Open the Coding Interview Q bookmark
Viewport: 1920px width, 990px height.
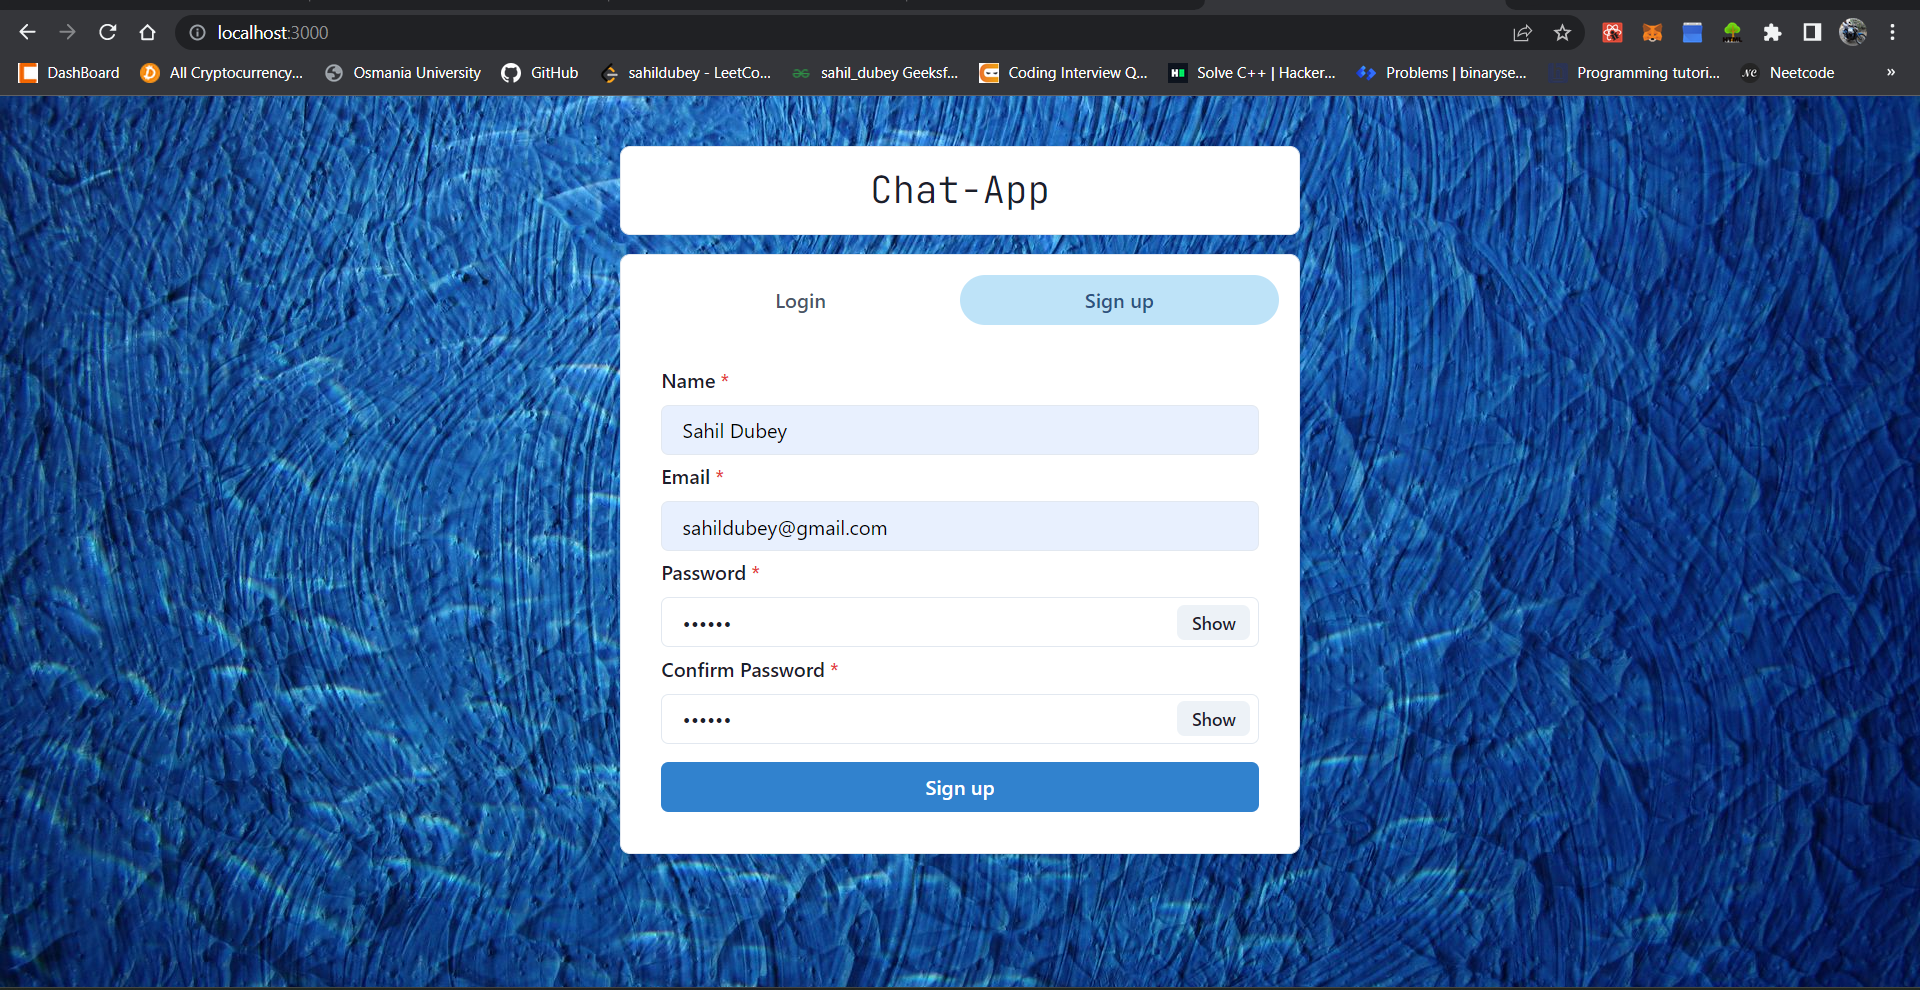(1063, 73)
